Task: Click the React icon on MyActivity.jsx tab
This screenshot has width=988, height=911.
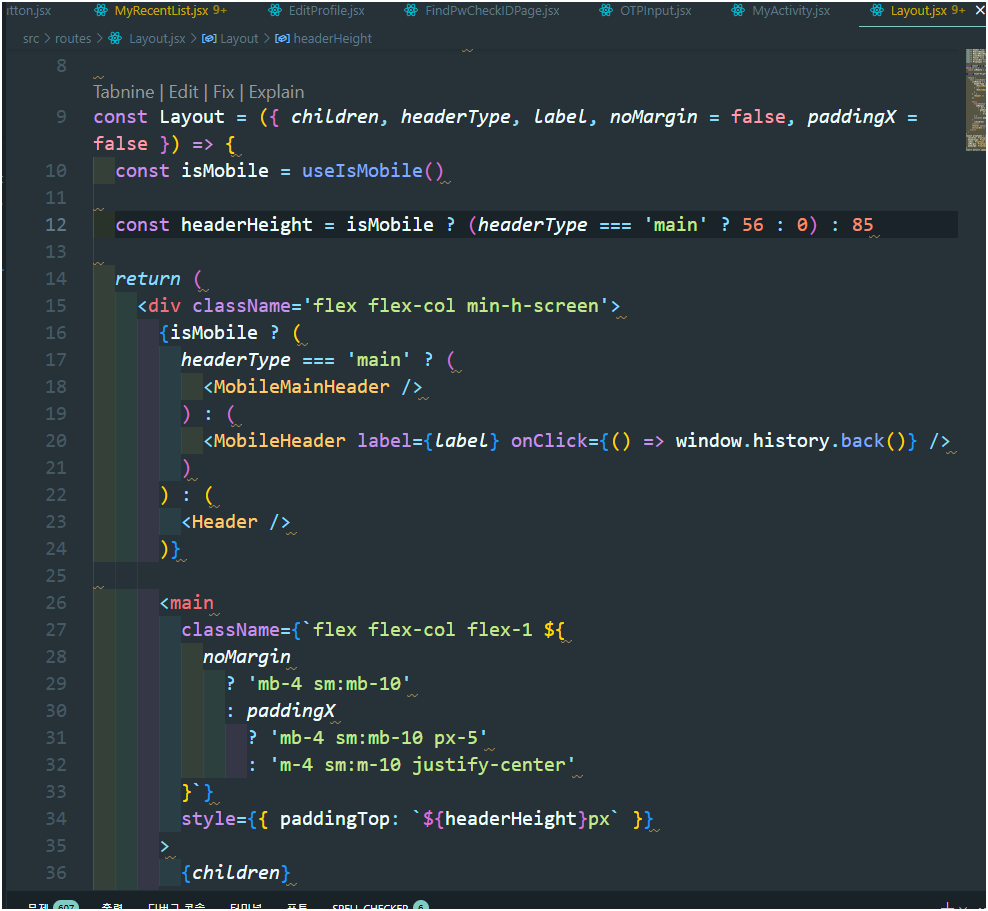Action: tap(738, 11)
